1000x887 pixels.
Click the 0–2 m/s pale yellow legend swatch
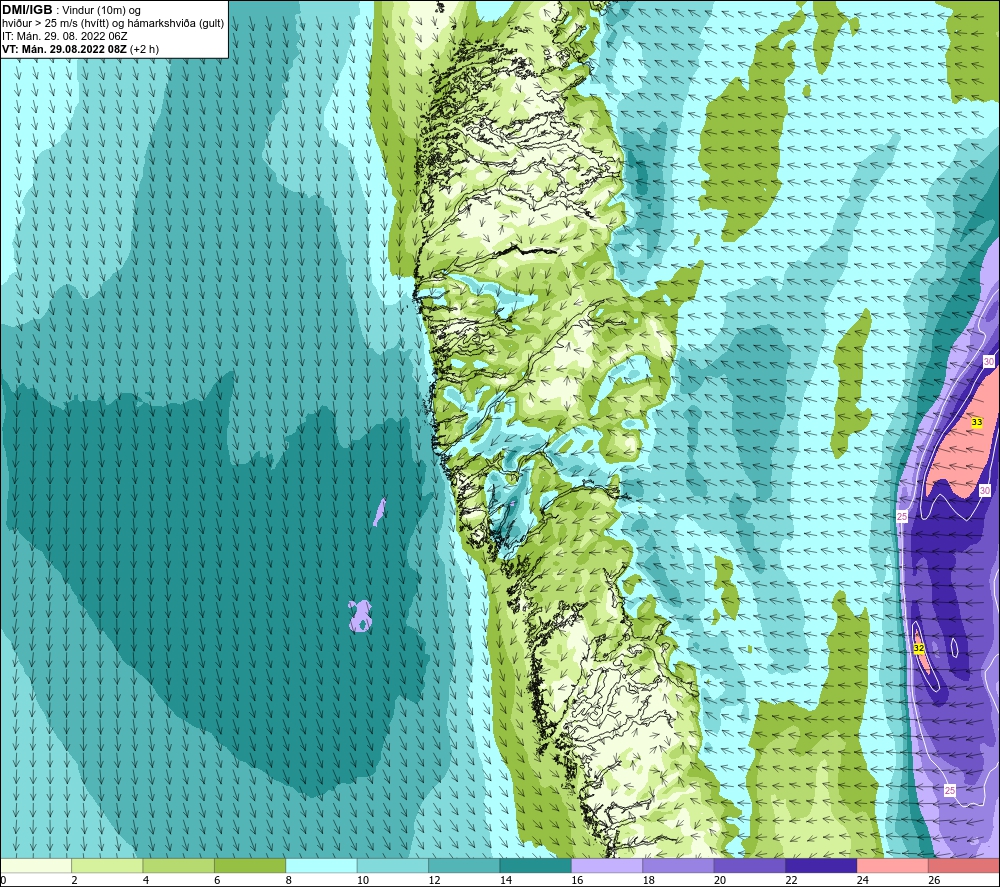click(x=36, y=865)
